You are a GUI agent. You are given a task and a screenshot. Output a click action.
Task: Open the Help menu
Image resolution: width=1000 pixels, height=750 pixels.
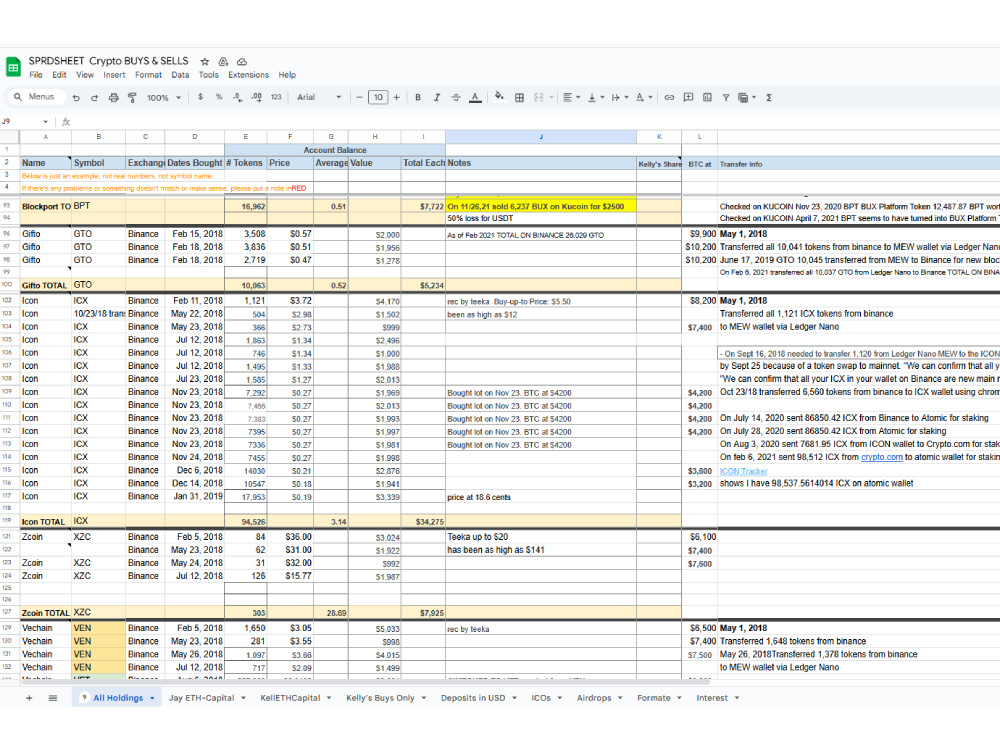click(287, 75)
